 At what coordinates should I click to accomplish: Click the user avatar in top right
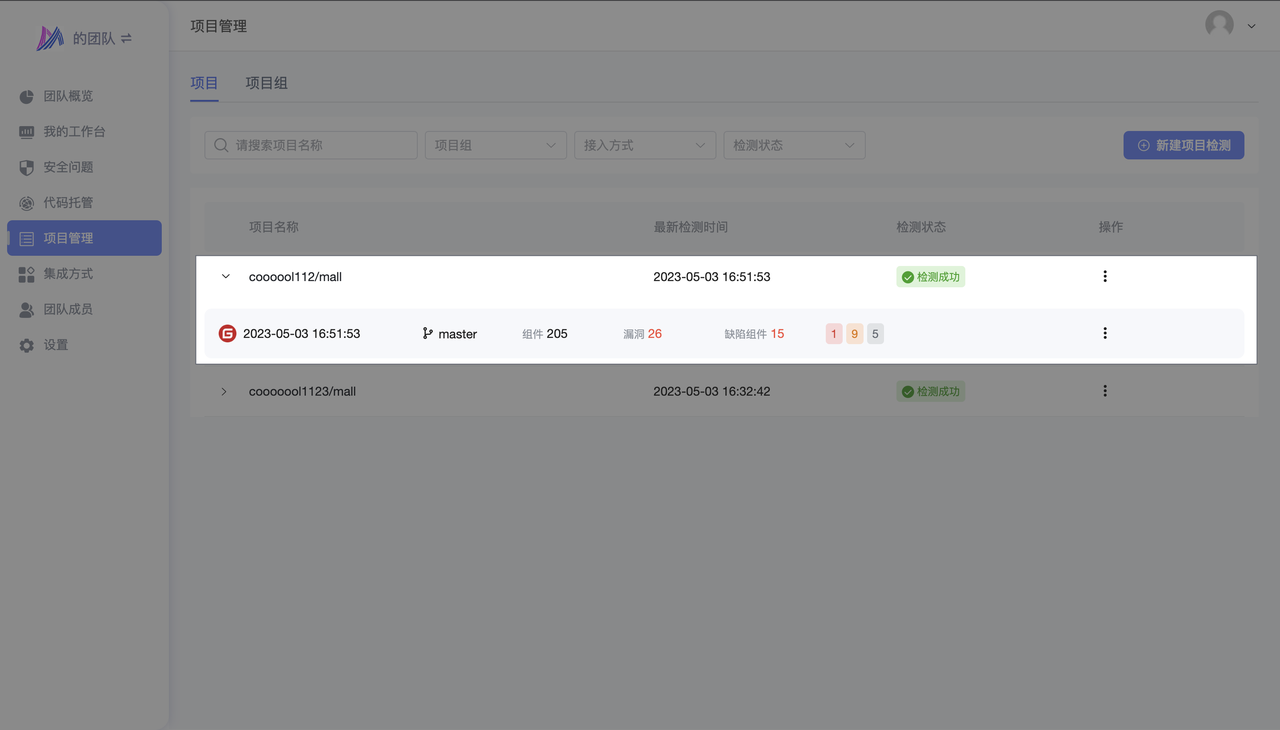pyautogui.click(x=1219, y=25)
